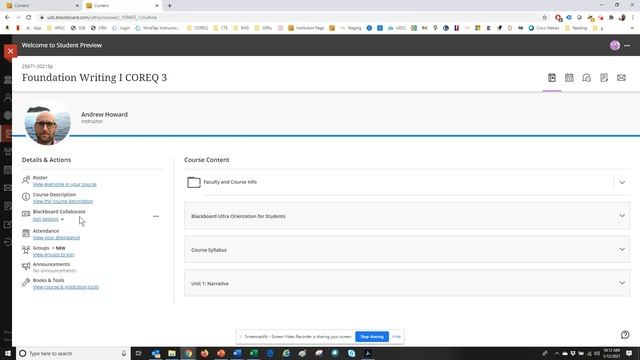This screenshot has height=360, width=640.
Task: Close the active Content browser tab
Action: [x=157, y=6]
